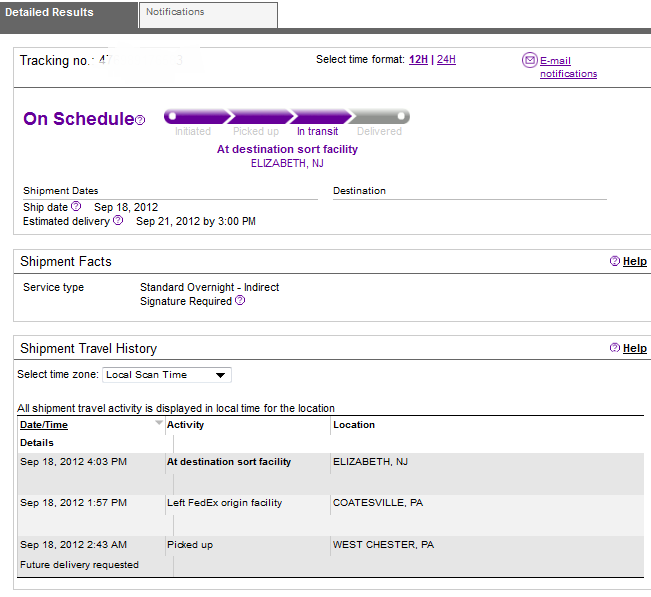Click question mark icon beside Ship date
651x597 pixels.
point(76,206)
